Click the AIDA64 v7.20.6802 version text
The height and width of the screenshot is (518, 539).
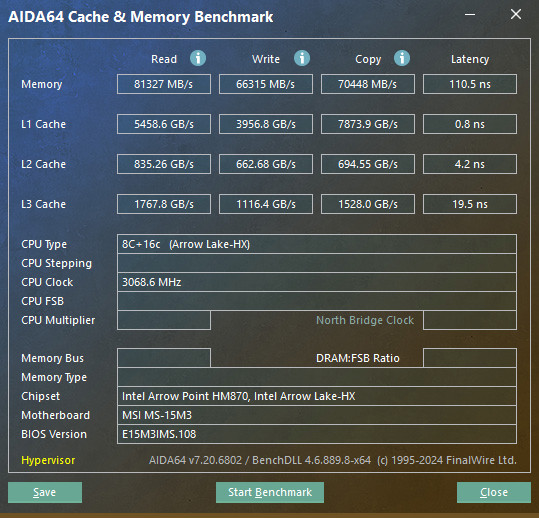pyautogui.click(x=195, y=460)
